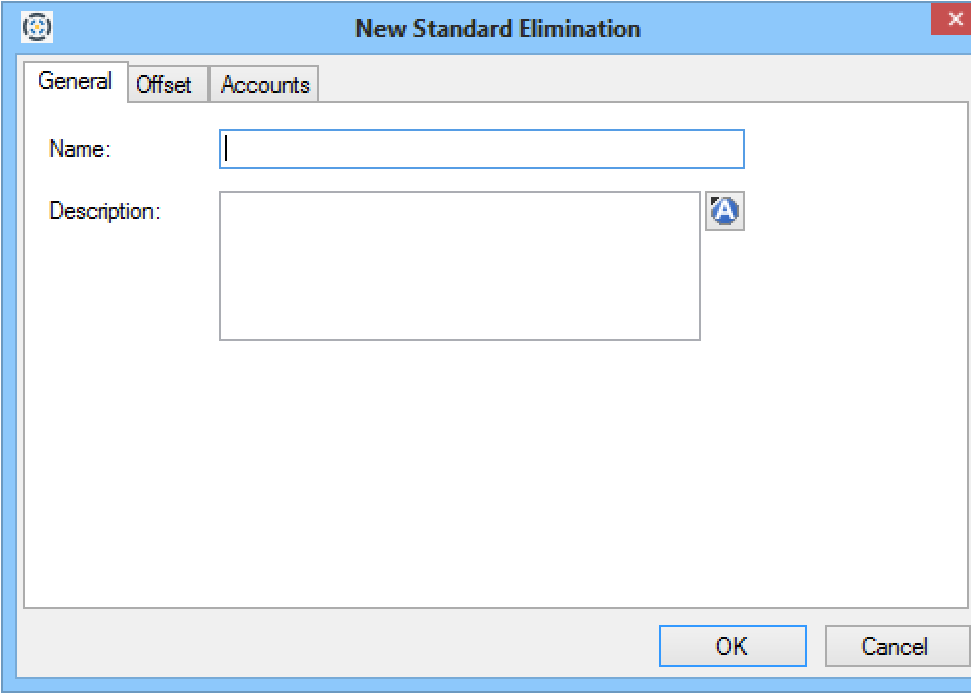The height and width of the screenshot is (693, 971).
Task: Select the Accounts tab
Action: [x=265, y=85]
